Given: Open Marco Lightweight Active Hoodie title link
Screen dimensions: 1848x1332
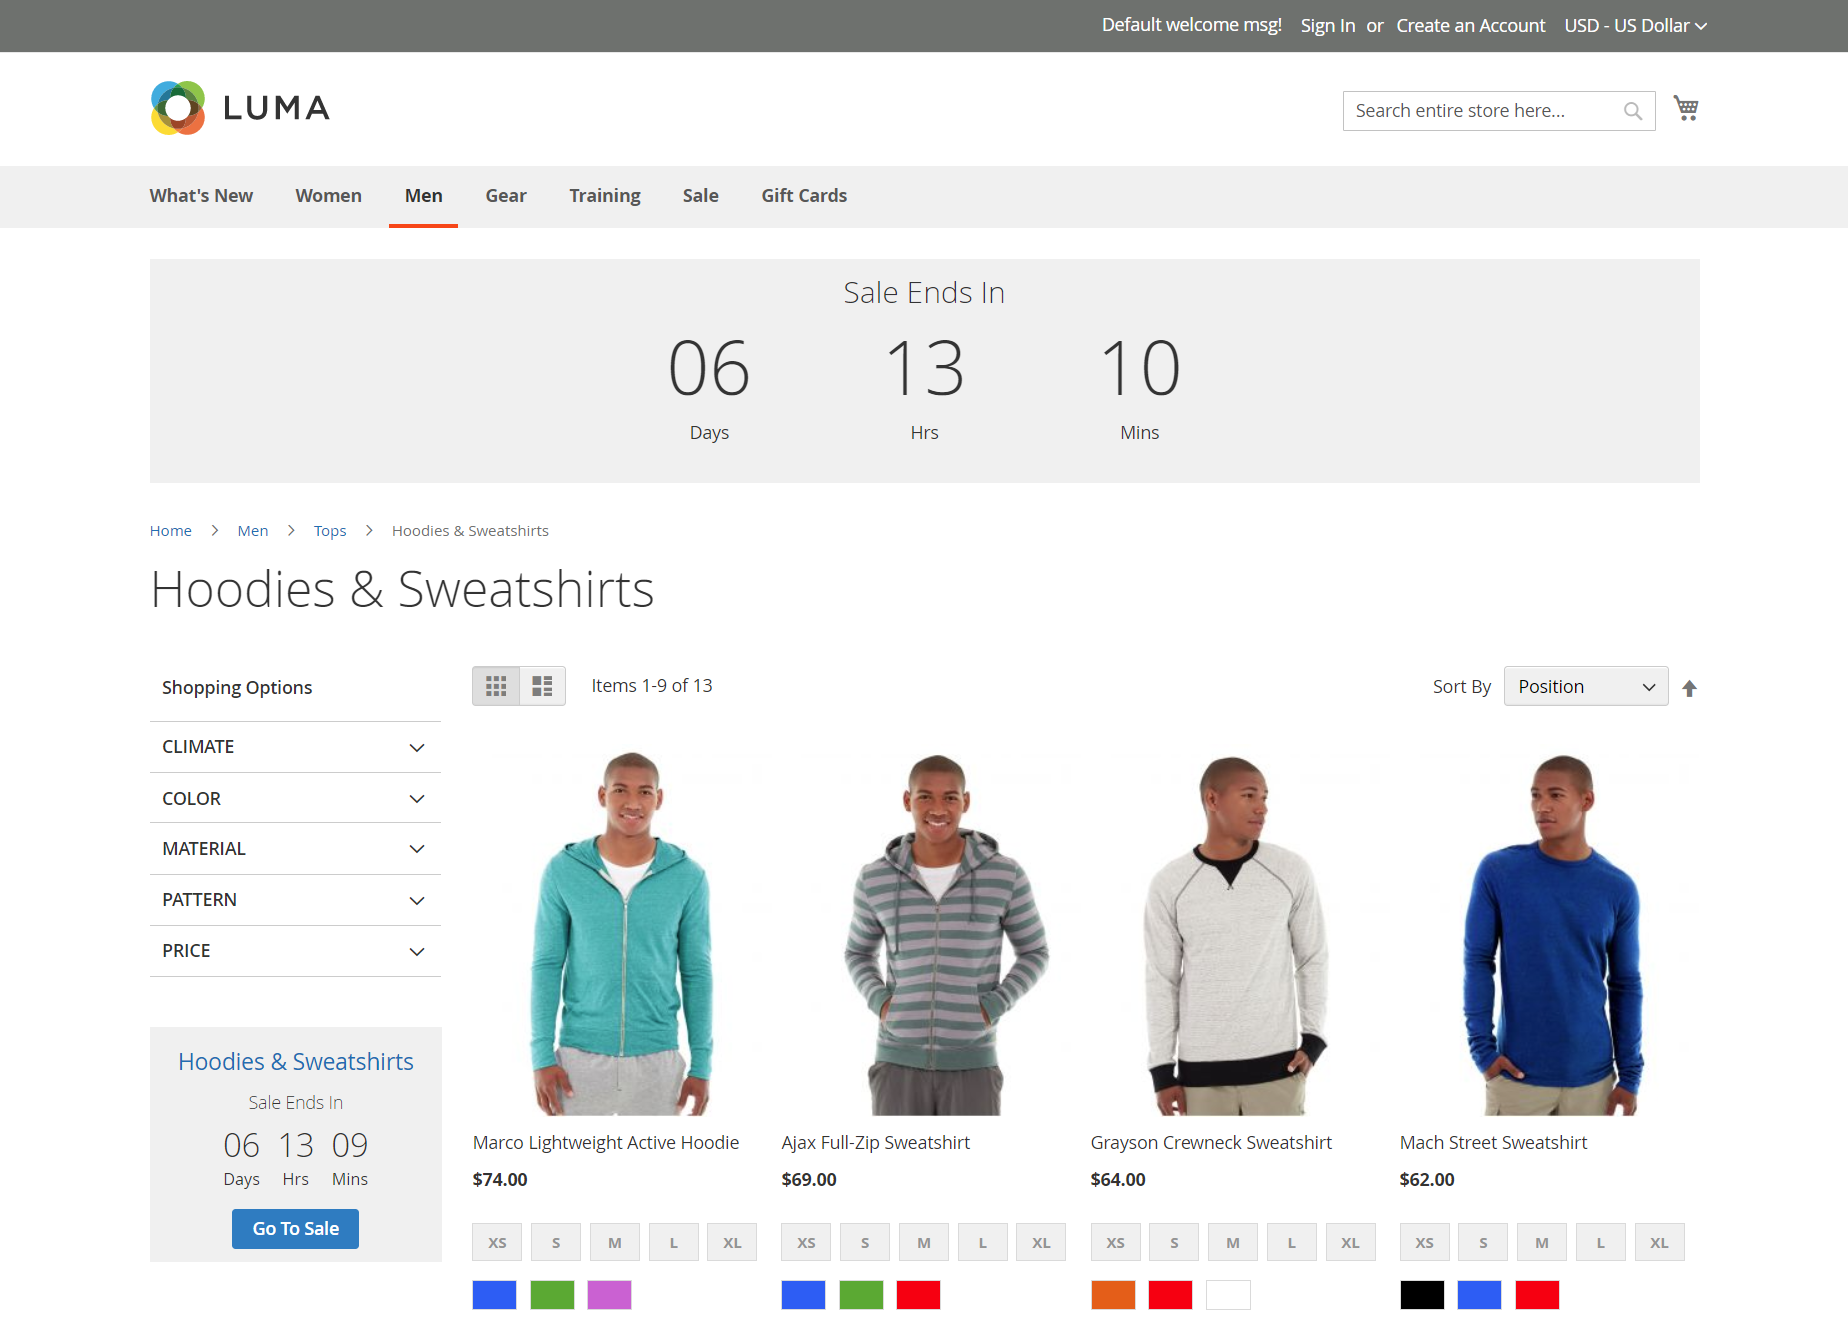Looking at the screenshot, I should pyautogui.click(x=606, y=1143).
